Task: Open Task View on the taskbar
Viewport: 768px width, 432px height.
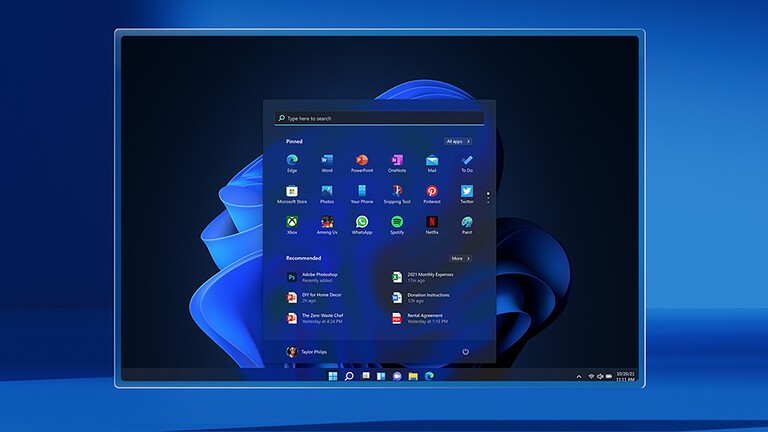Action: pyautogui.click(x=365, y=376)
